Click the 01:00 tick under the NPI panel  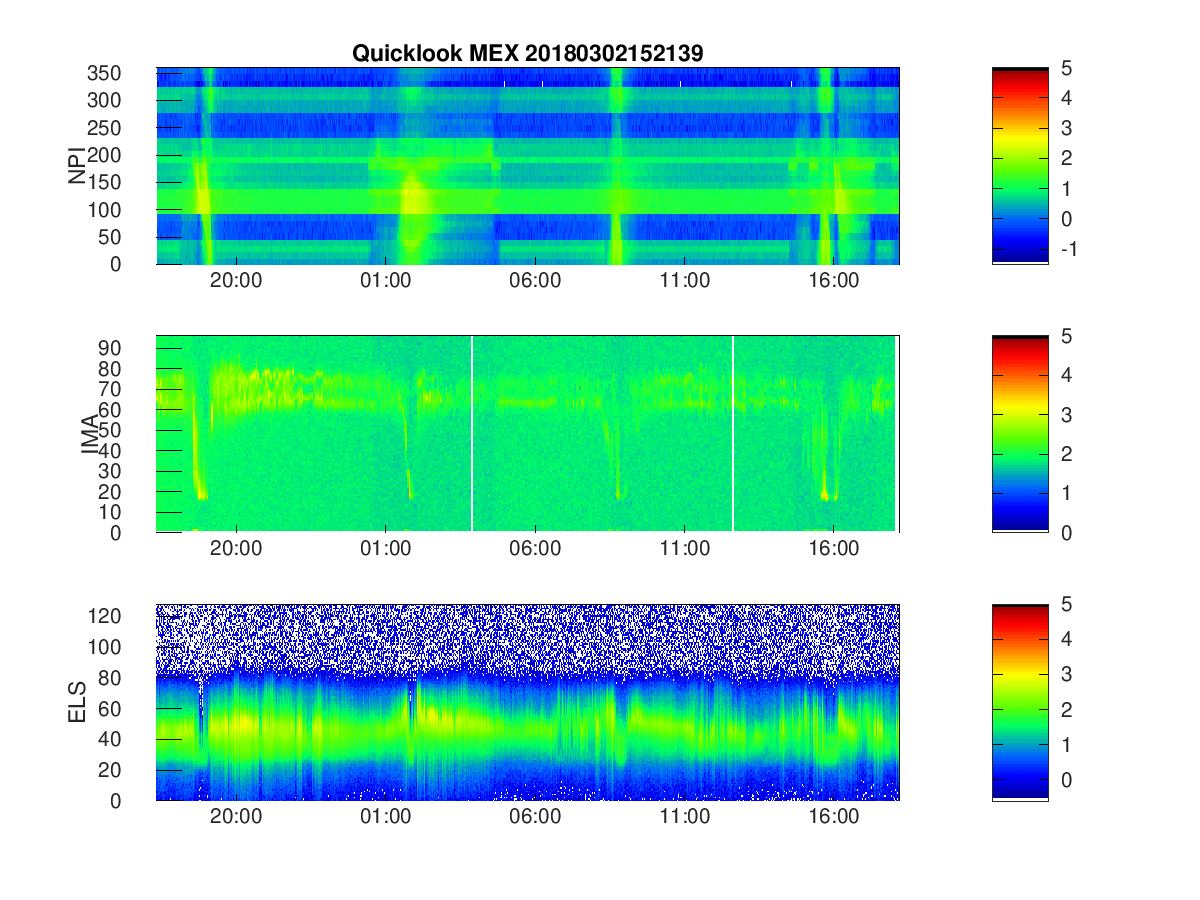tap(385, 281)
